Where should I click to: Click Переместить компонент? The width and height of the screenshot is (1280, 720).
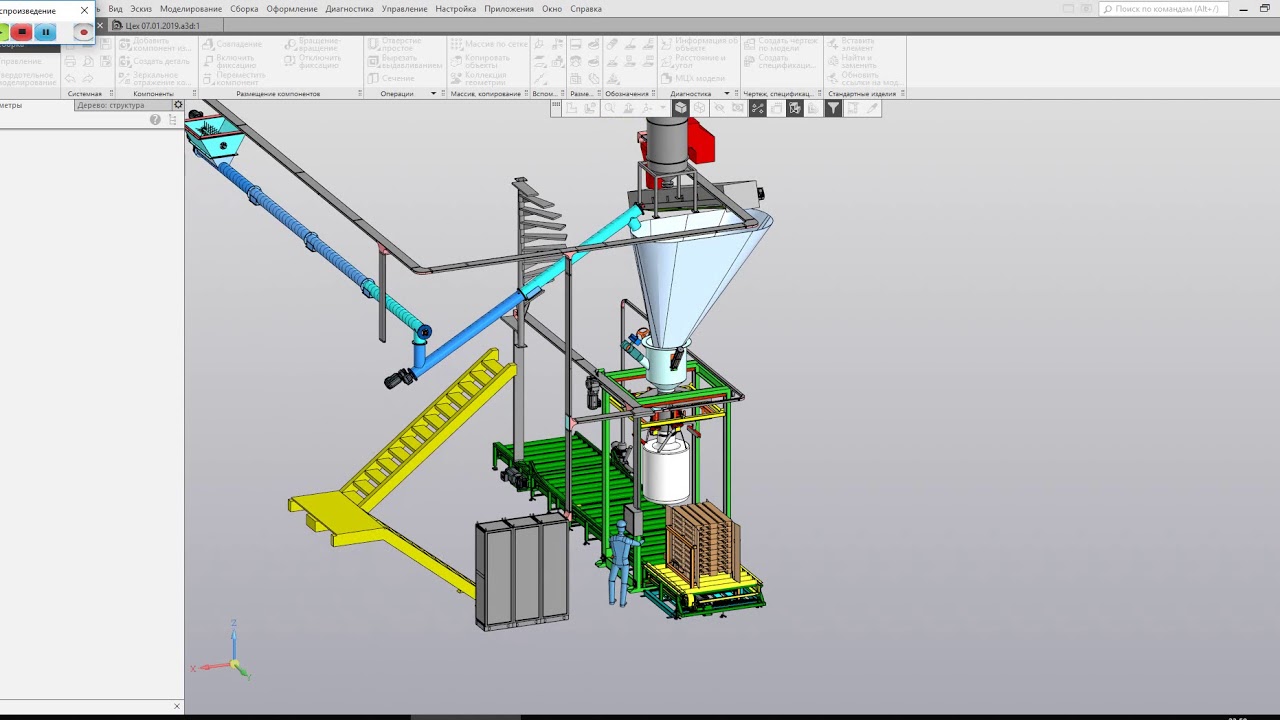[232, 78]
